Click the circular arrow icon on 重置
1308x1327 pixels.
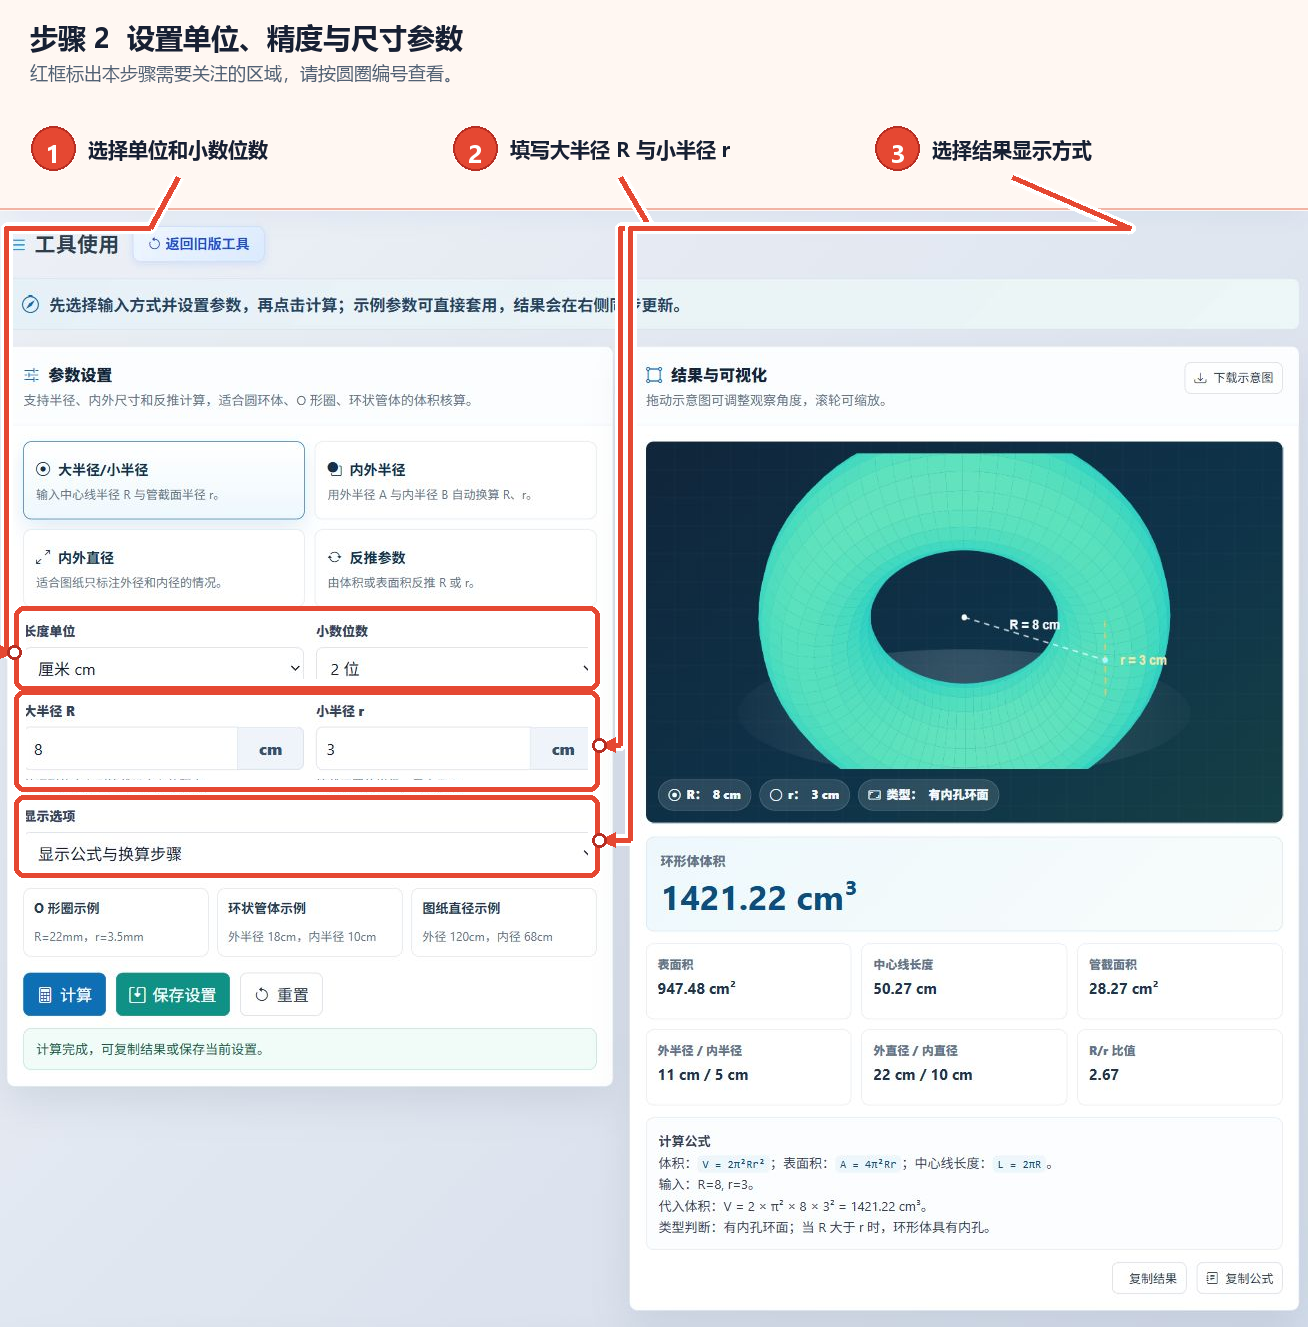262,995
